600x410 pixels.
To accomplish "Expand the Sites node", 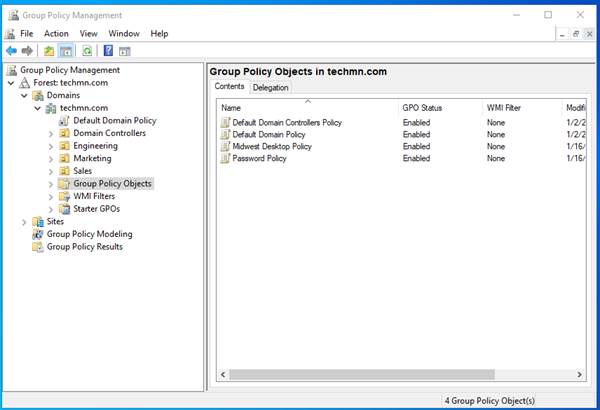I will tap(24, 222).
